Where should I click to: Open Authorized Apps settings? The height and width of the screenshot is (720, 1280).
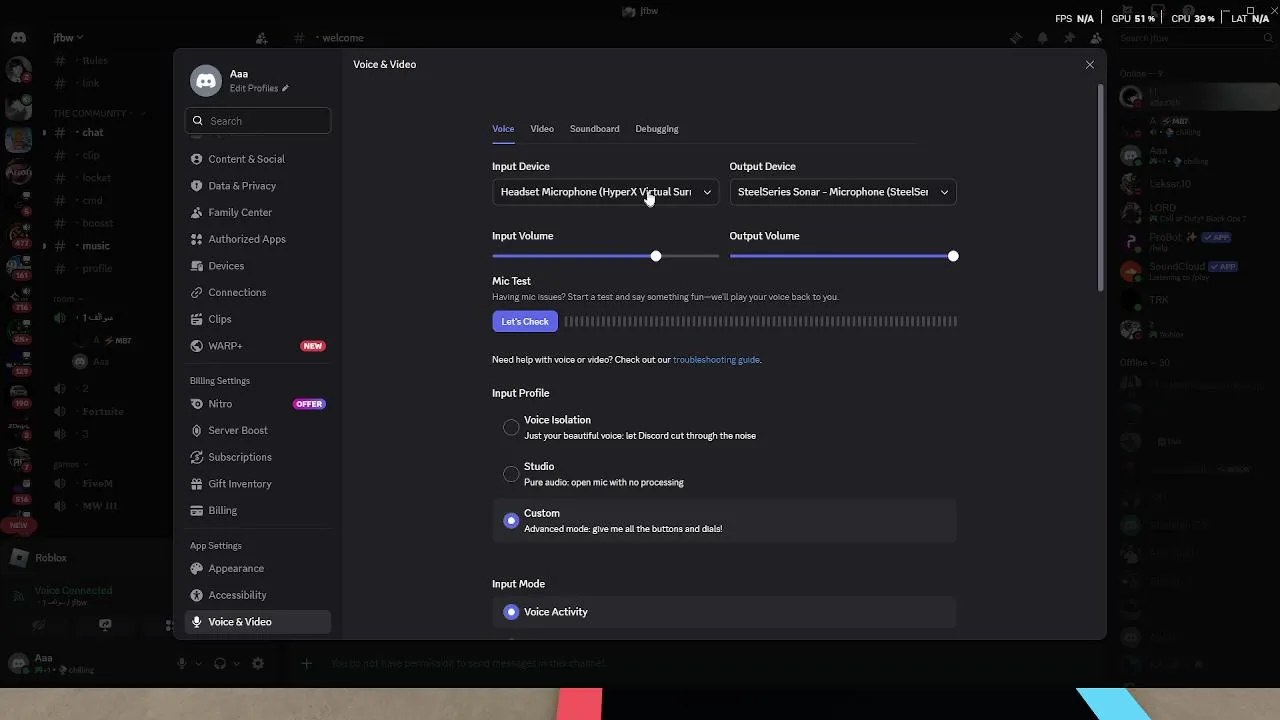258,239
